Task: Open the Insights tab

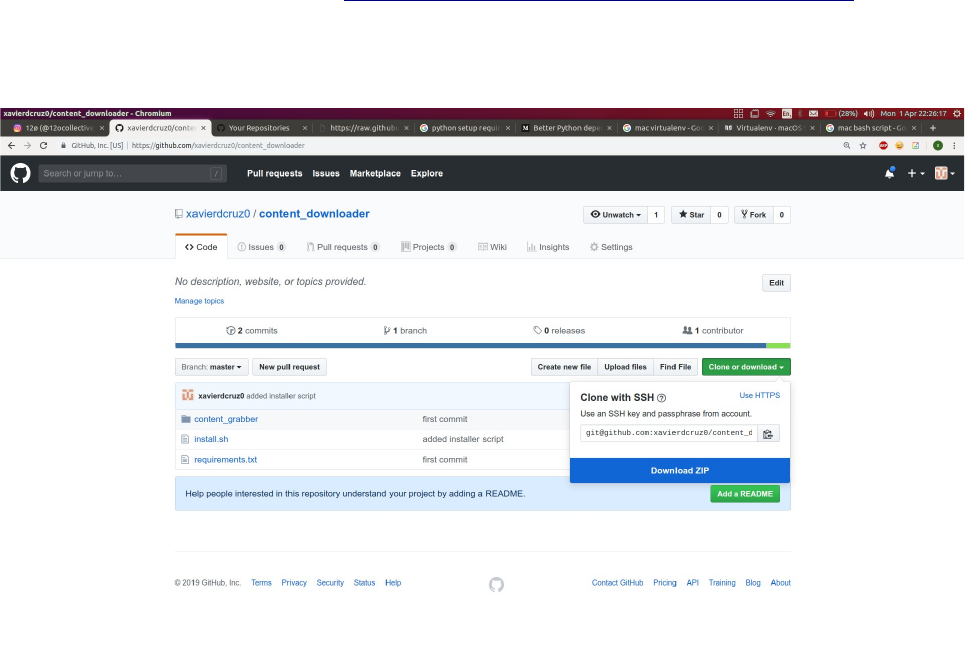Action: [548, 247]
